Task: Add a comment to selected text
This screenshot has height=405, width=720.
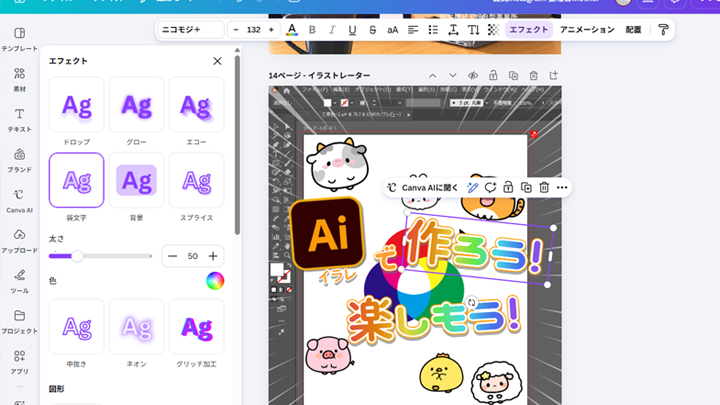Action: [x=490, y=187]
